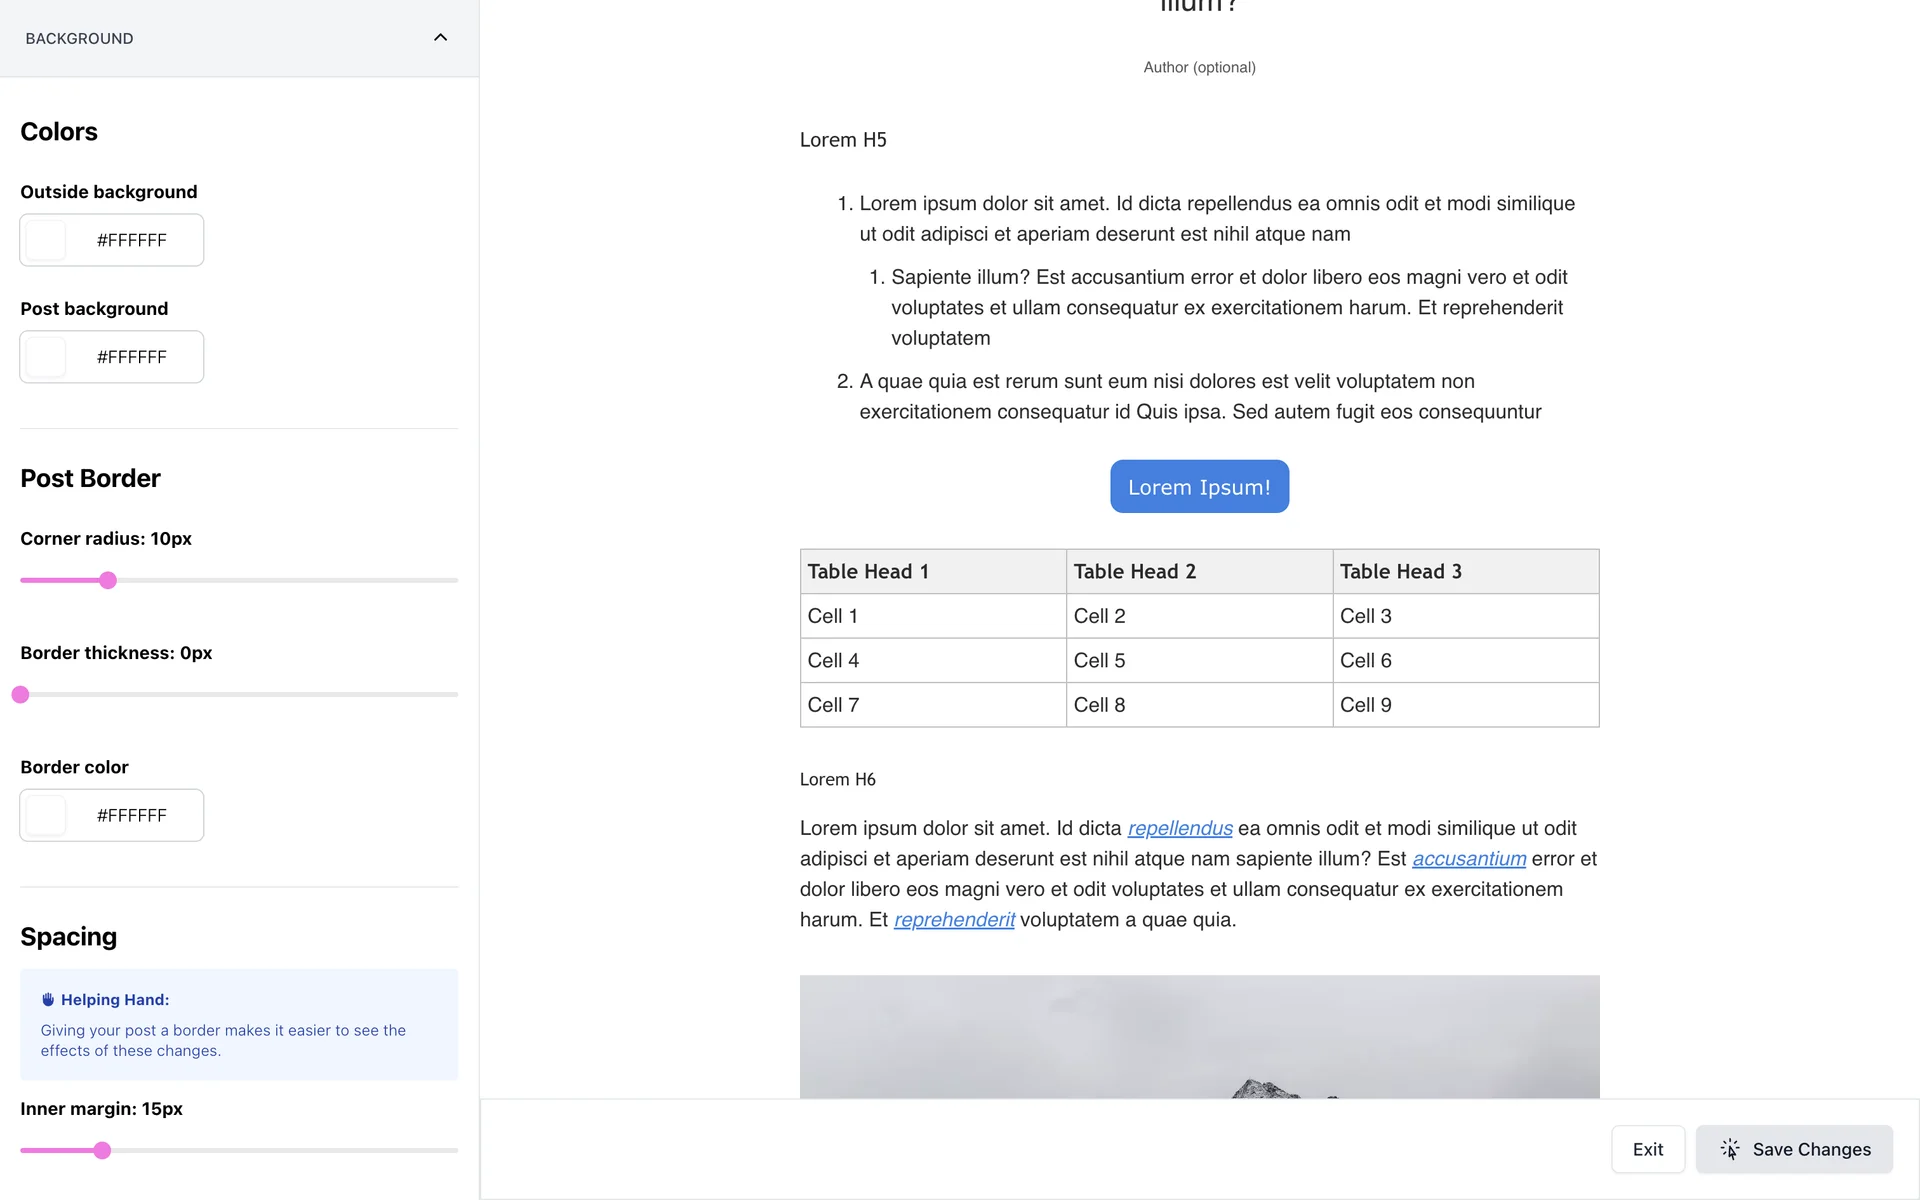Click the Helping Hand icon

coord(47,999)
